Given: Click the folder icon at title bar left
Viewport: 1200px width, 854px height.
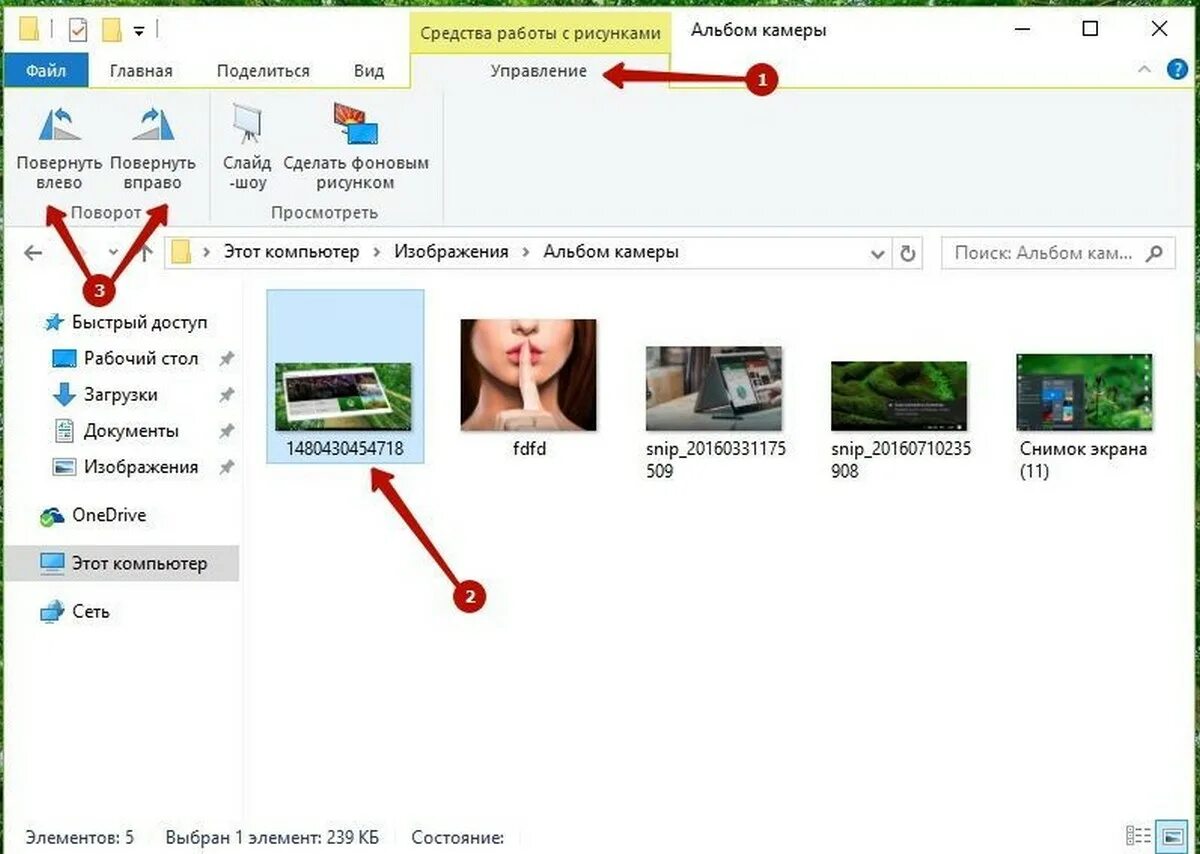Looking at the screenshot, I should 30,31.
